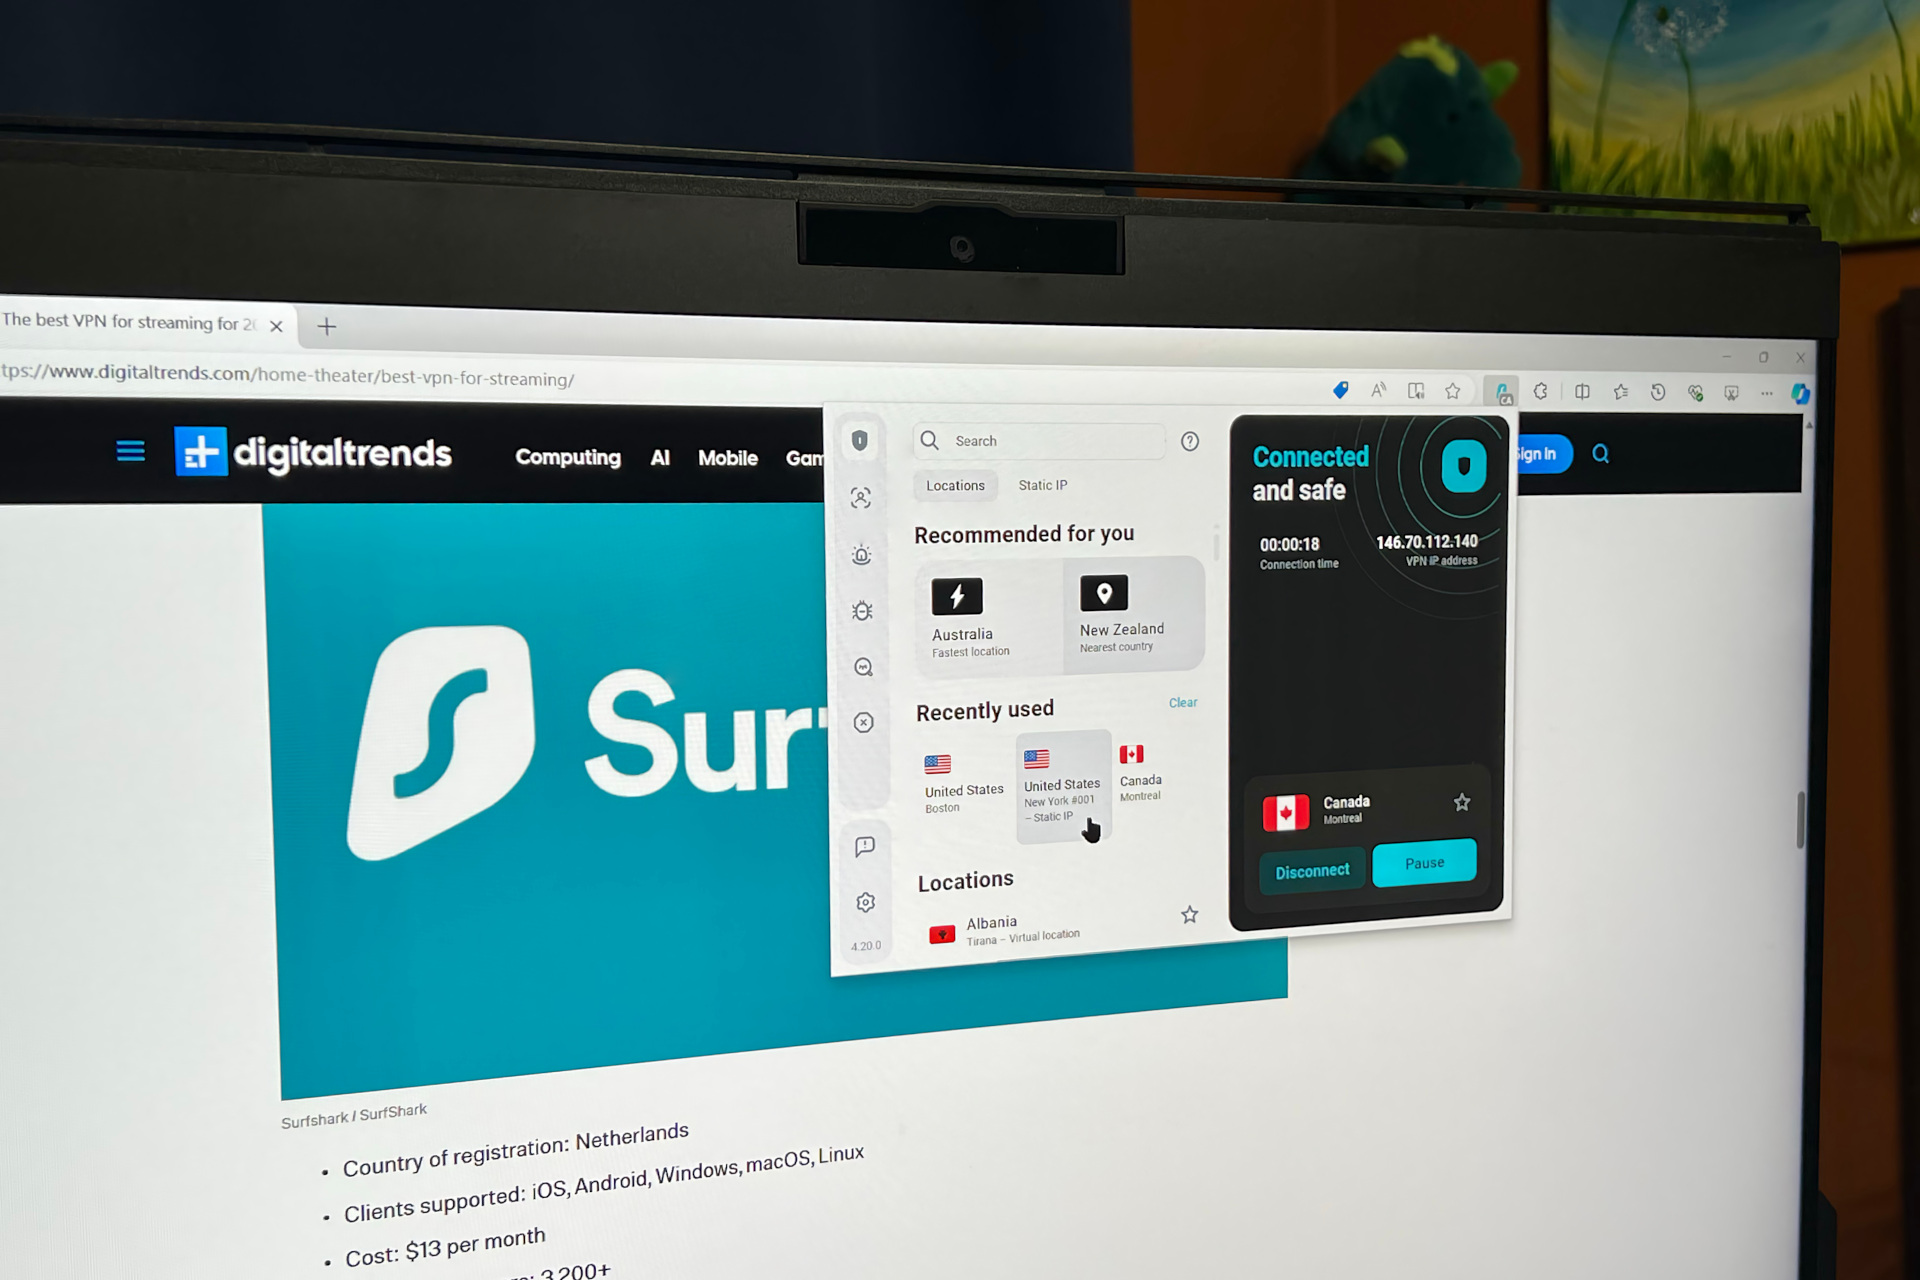Screen dimensions: 1920x1280
Task: Click the location search icon
Action: coord(930,440)
